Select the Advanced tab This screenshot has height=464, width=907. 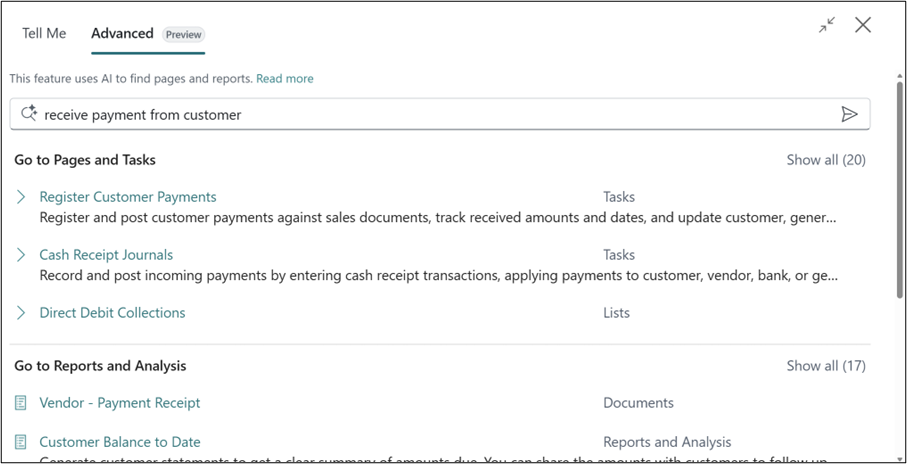(x=122, y=33)
